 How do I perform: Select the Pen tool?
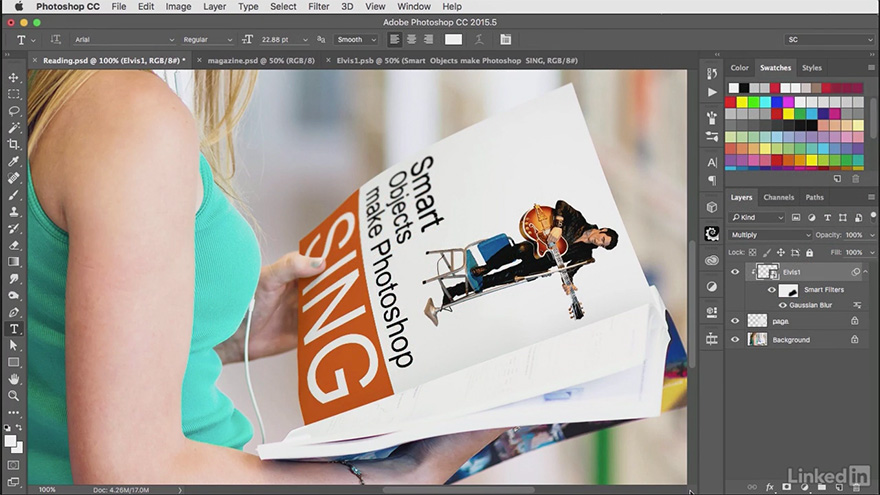pos(13,313)
